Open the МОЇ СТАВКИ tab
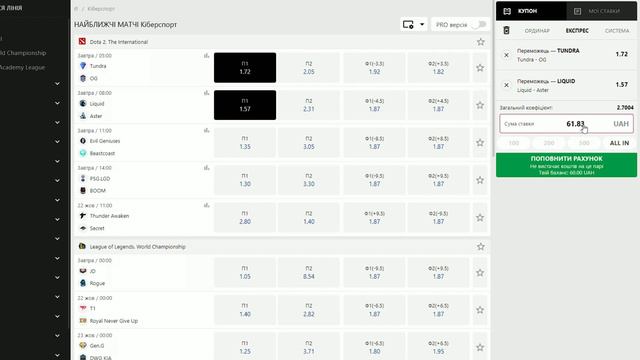Screen dimensions: 640x360 coord(602,11)
